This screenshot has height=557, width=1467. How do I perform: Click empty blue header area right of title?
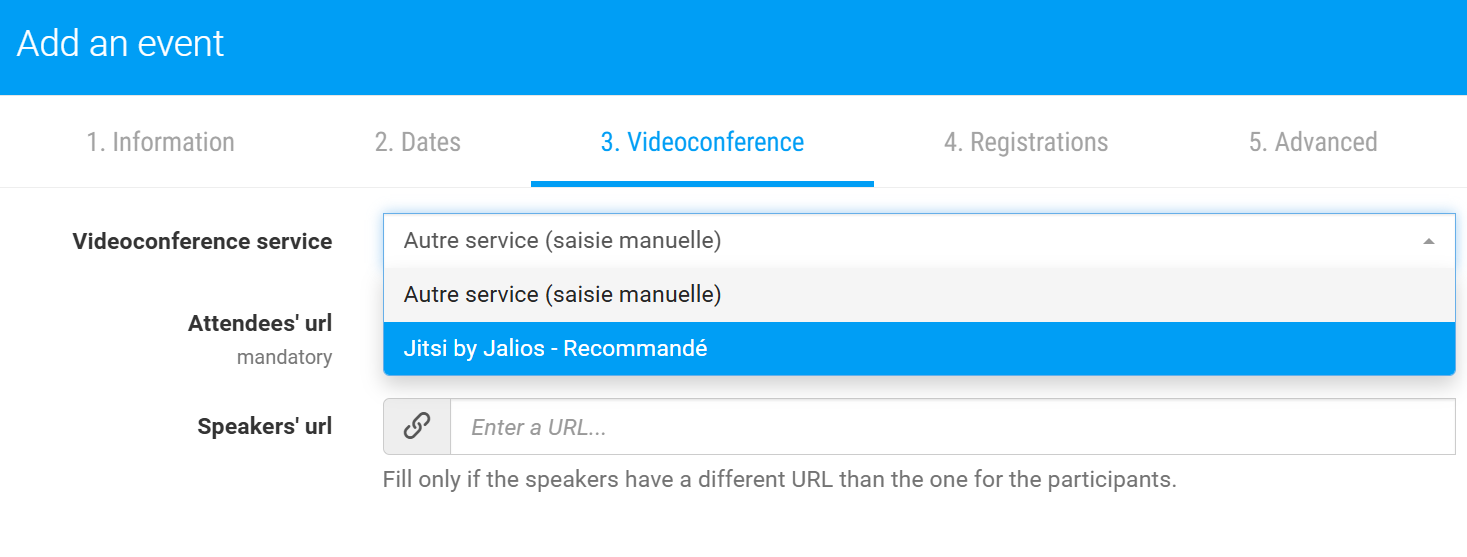pos(850,47)
